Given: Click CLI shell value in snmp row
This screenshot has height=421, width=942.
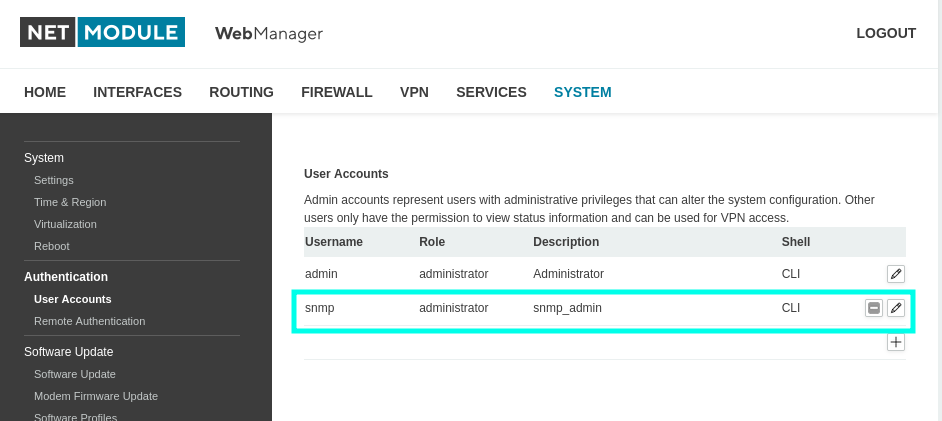Looking at the screenshot, I should pos(791,308).
